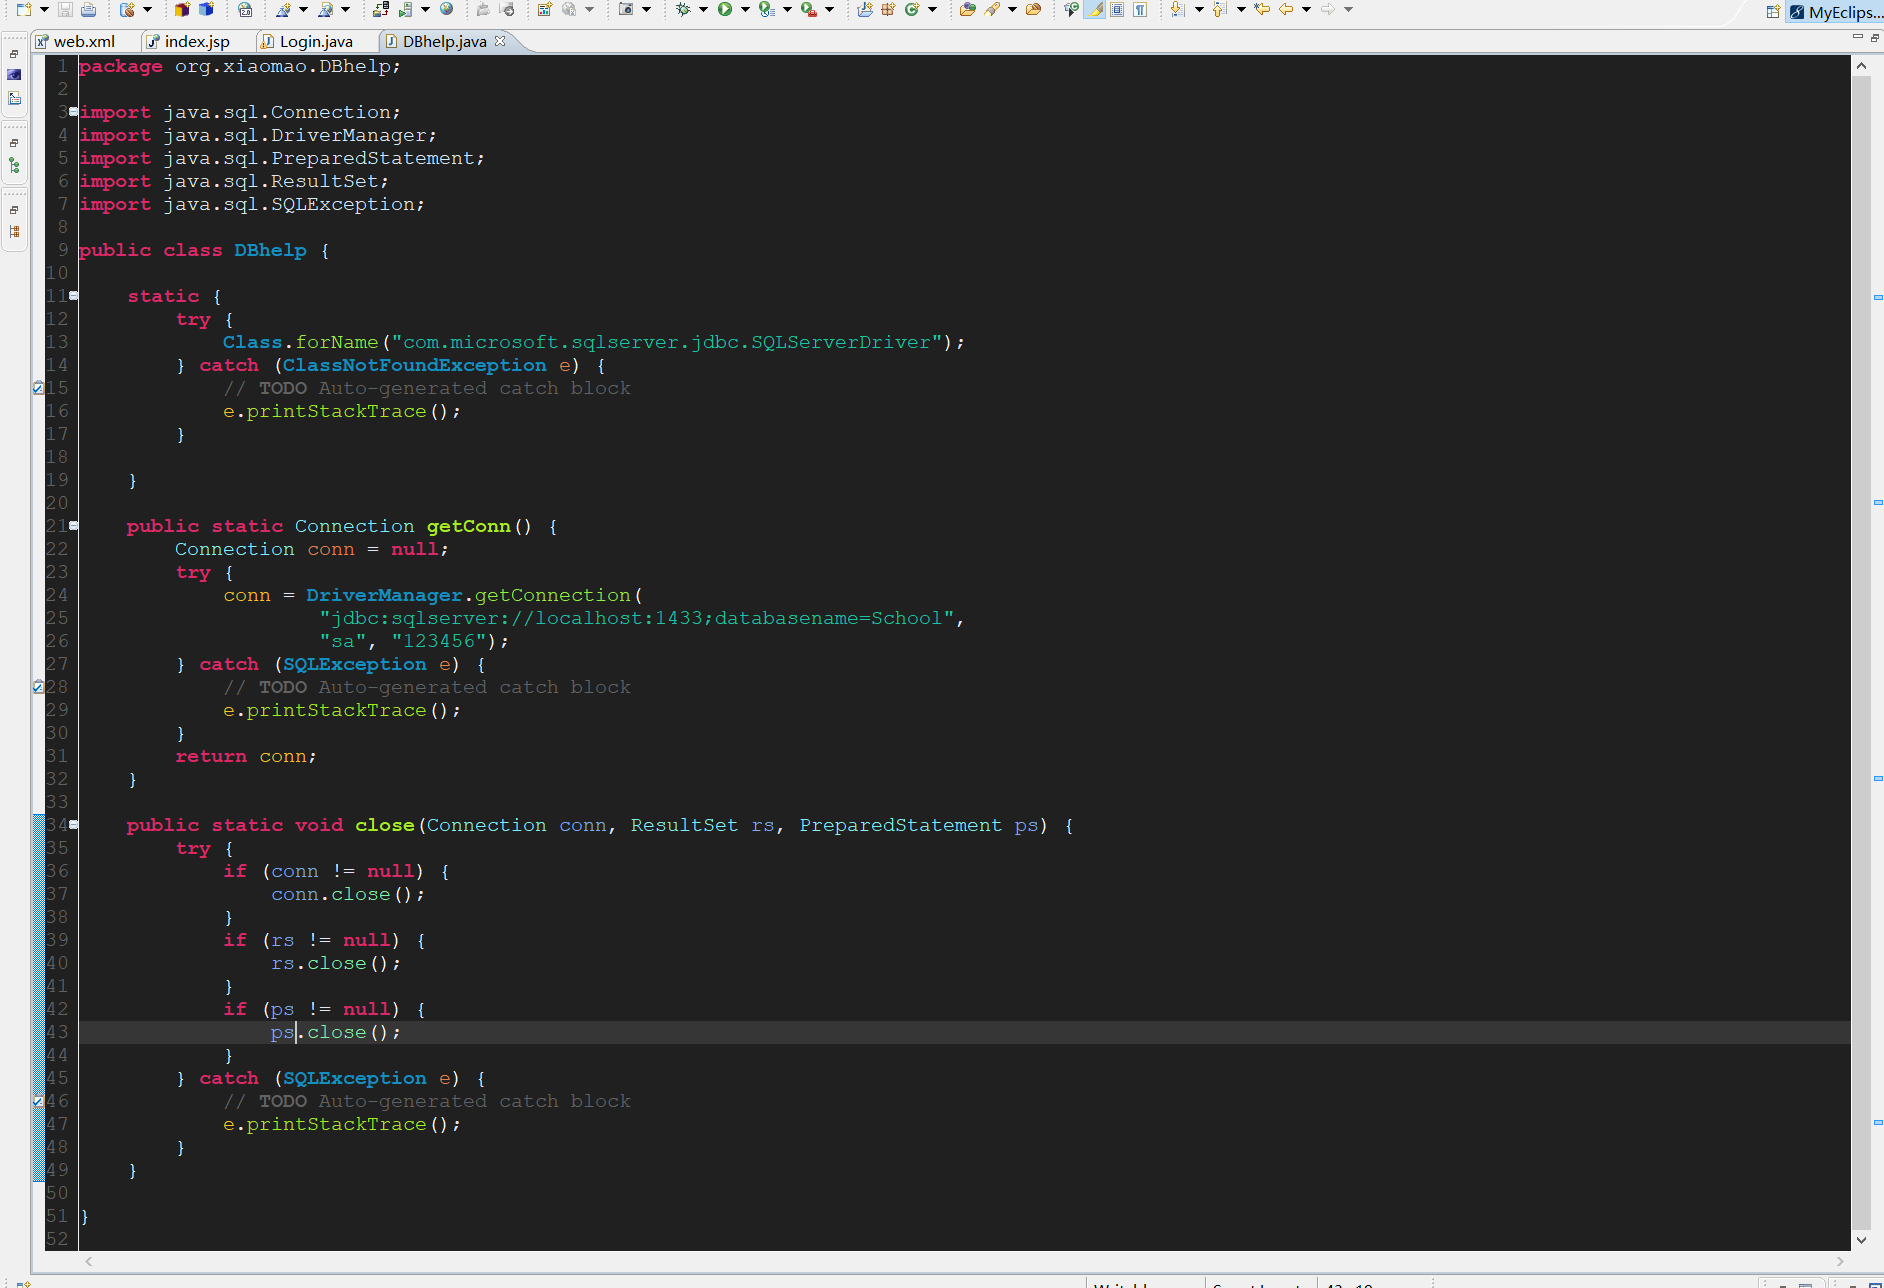The width and height of the screenshot is (1884, 1288).
Task: Click the horizontal scrollbar right arrow
Action: tap(1840, 1262)
